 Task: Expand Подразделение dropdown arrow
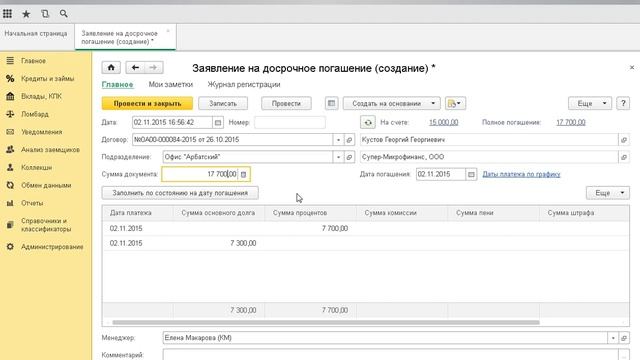[338, 157]
